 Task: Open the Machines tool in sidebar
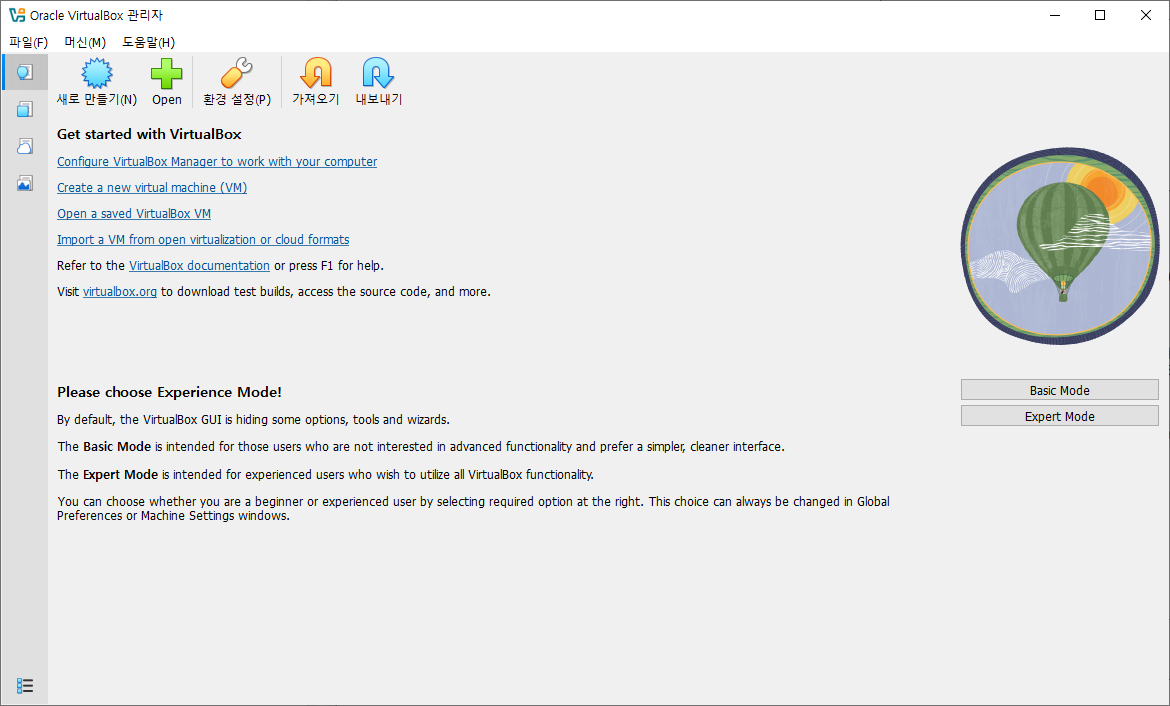tap(25, 110)
